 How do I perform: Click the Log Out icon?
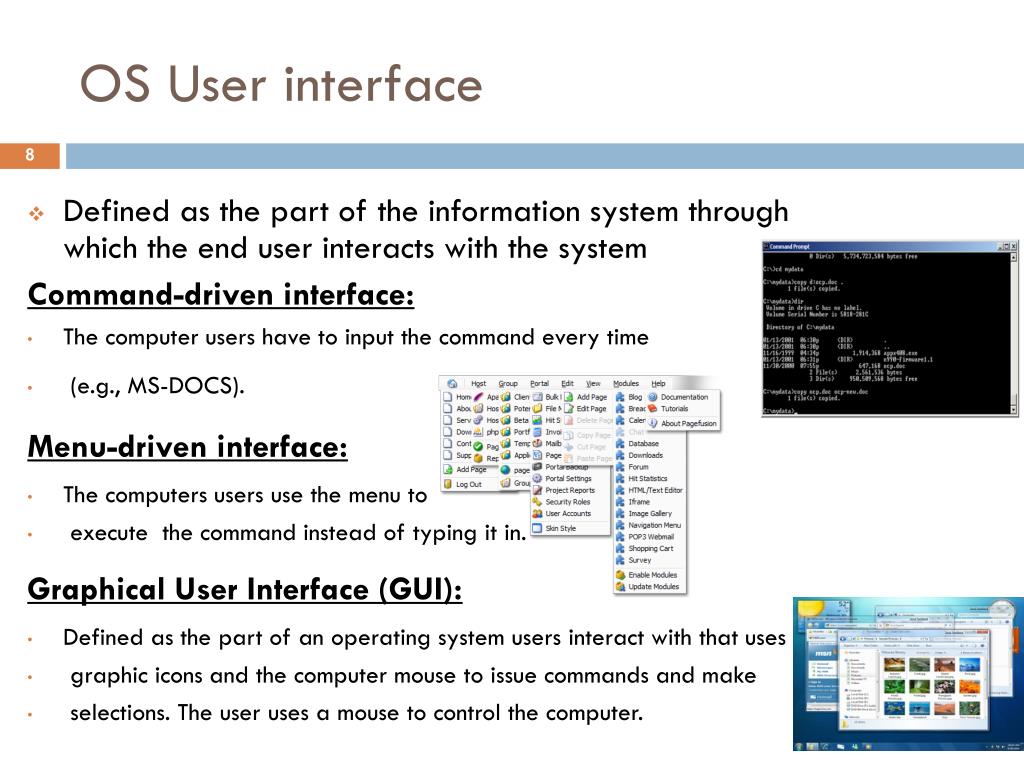pos(448,484)
